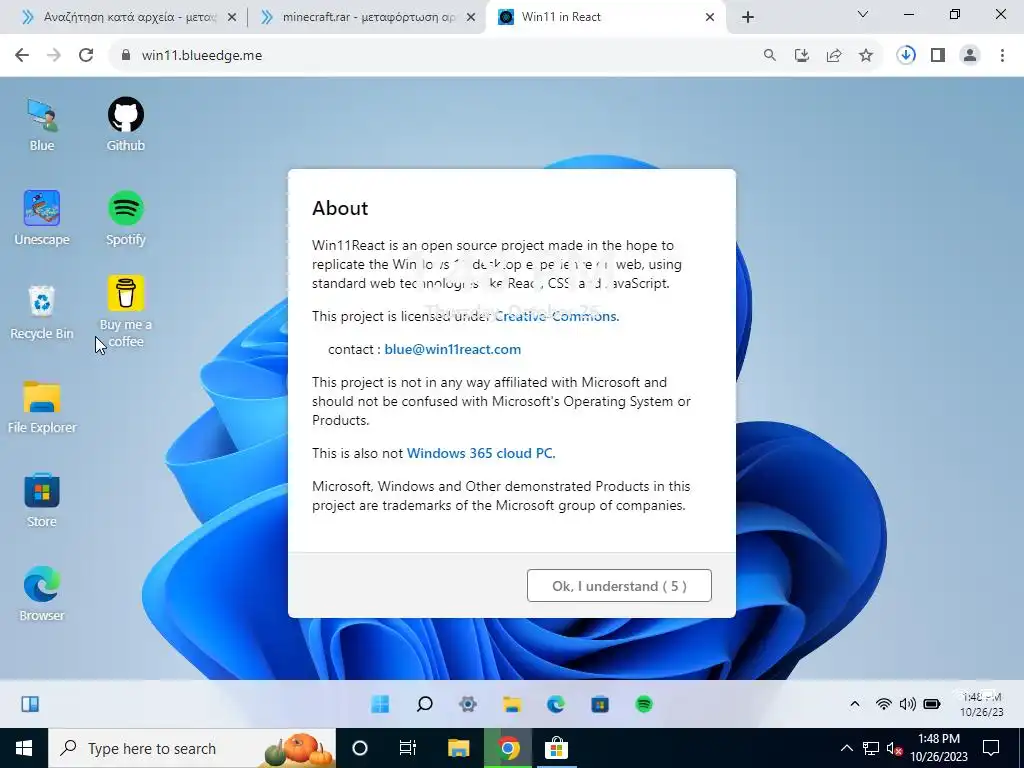Show hidden icons in Win11React tray

(854, 704)
